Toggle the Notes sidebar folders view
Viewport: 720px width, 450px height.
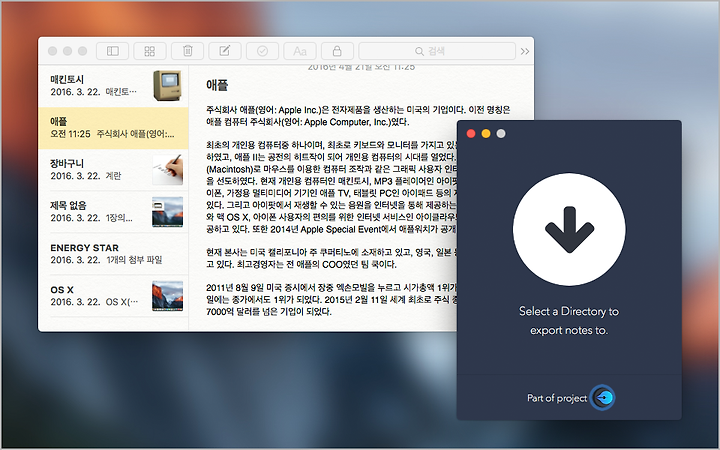[x=112, y=51]
